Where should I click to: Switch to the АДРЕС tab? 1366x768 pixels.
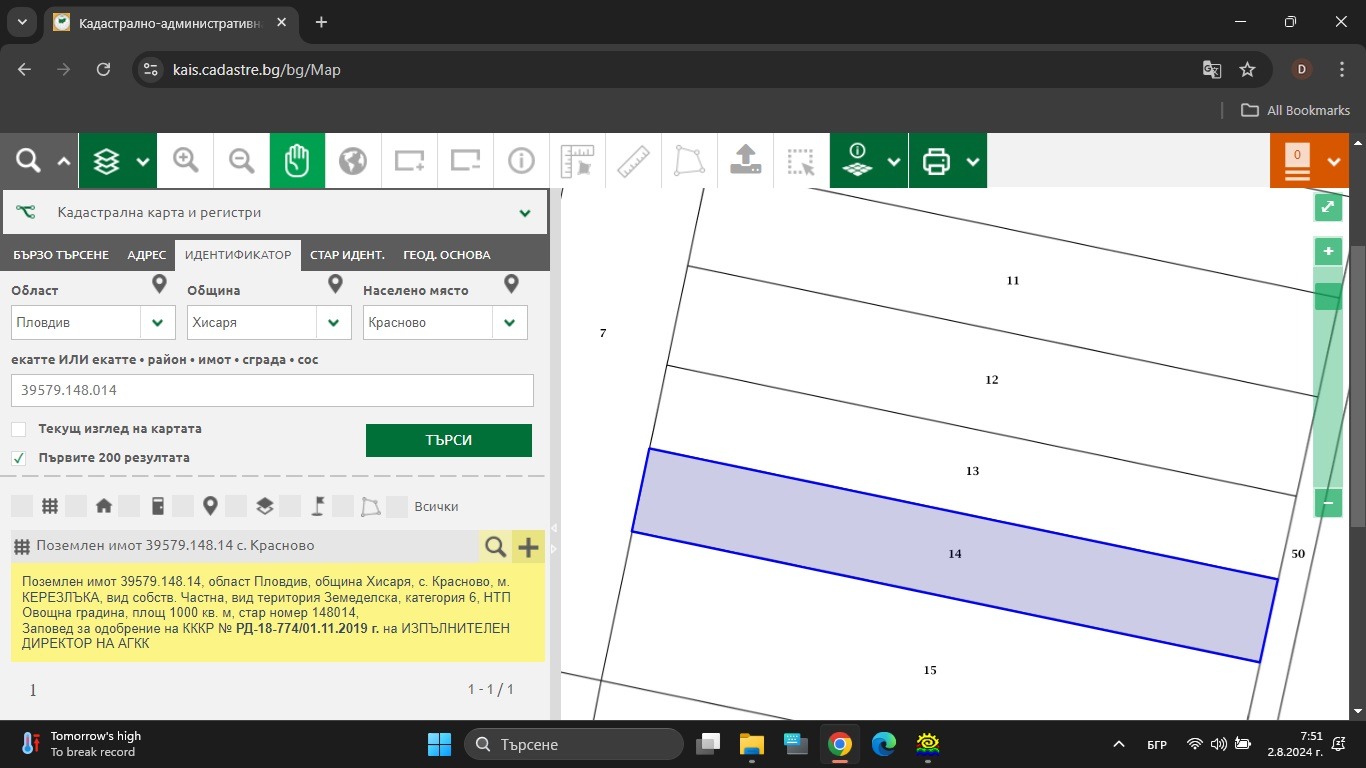tap(147, 255)
